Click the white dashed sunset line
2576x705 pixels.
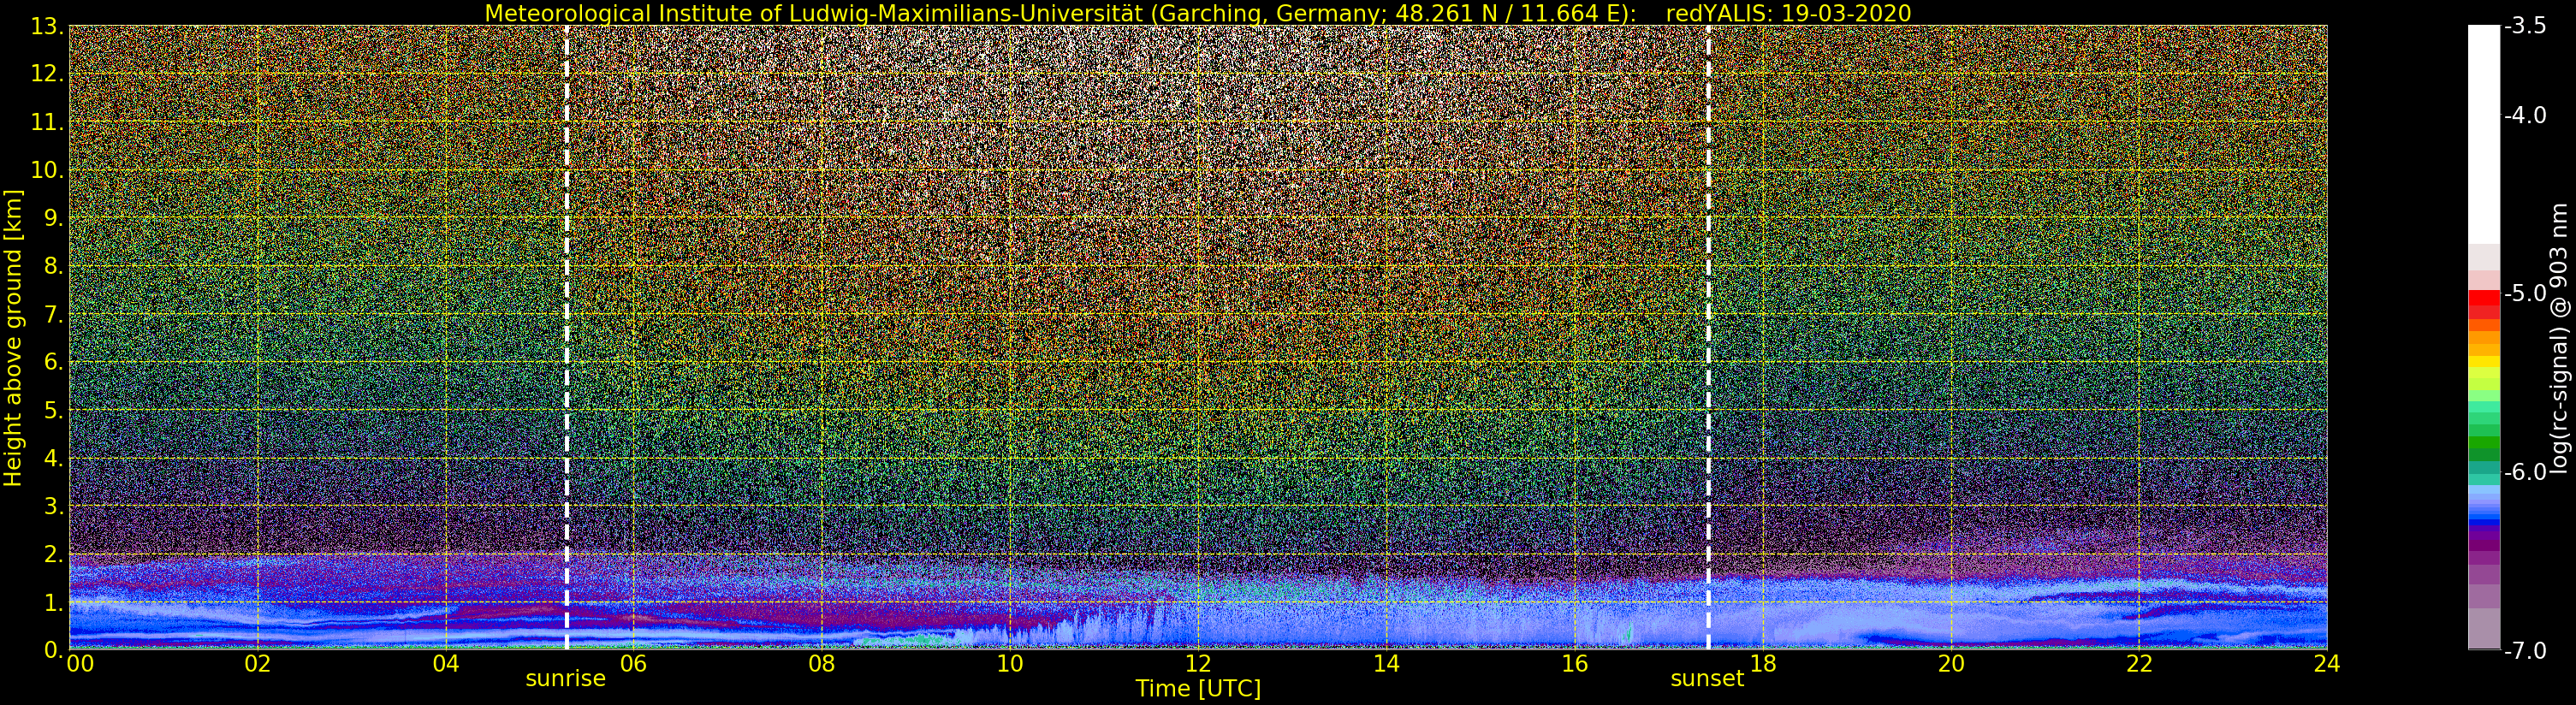click(x=1708, y=337)
